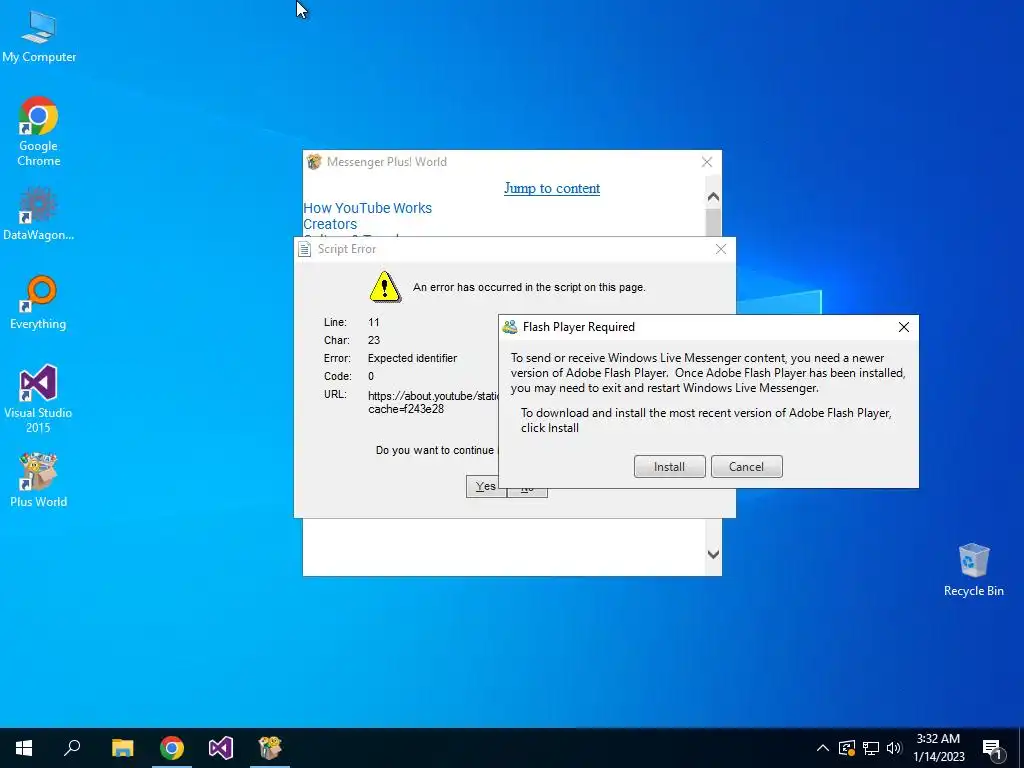Close the Messenger Plus! World window
Image resolution: width=1024 pixels, height=768 pixels.
(x=707, y=162)
